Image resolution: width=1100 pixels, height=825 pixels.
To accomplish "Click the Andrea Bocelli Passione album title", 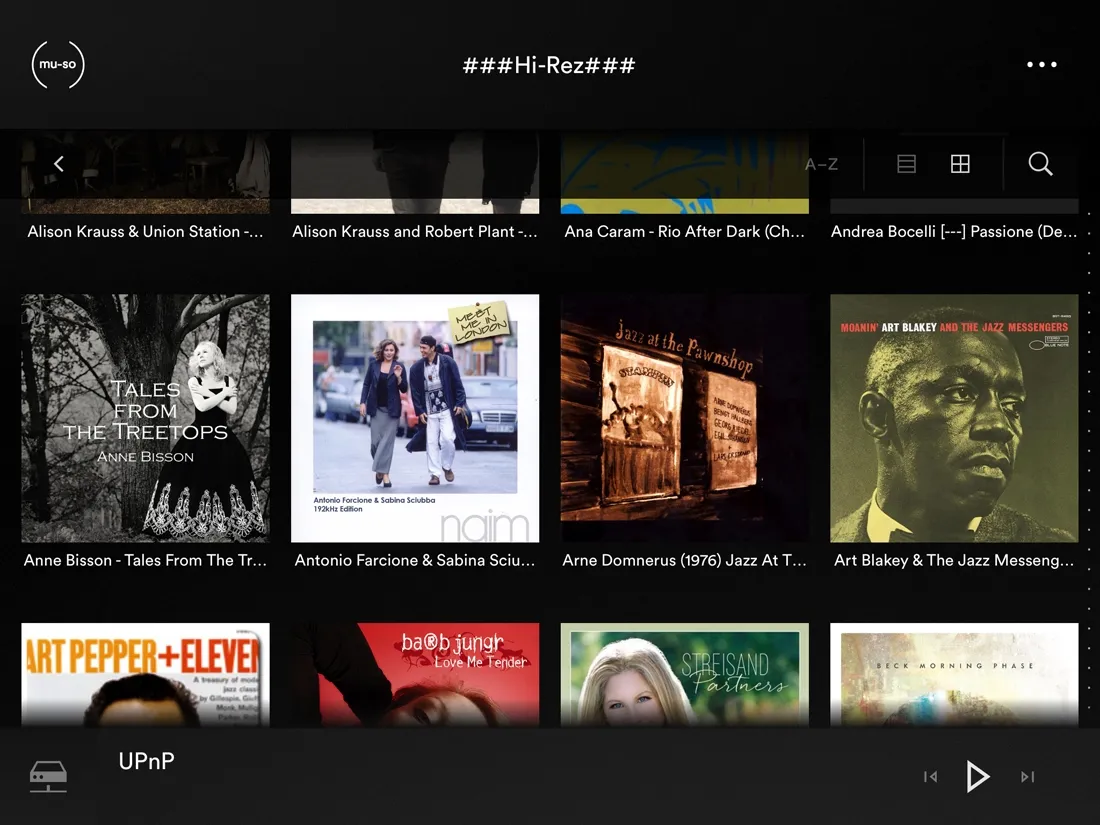I will [954, 232].
